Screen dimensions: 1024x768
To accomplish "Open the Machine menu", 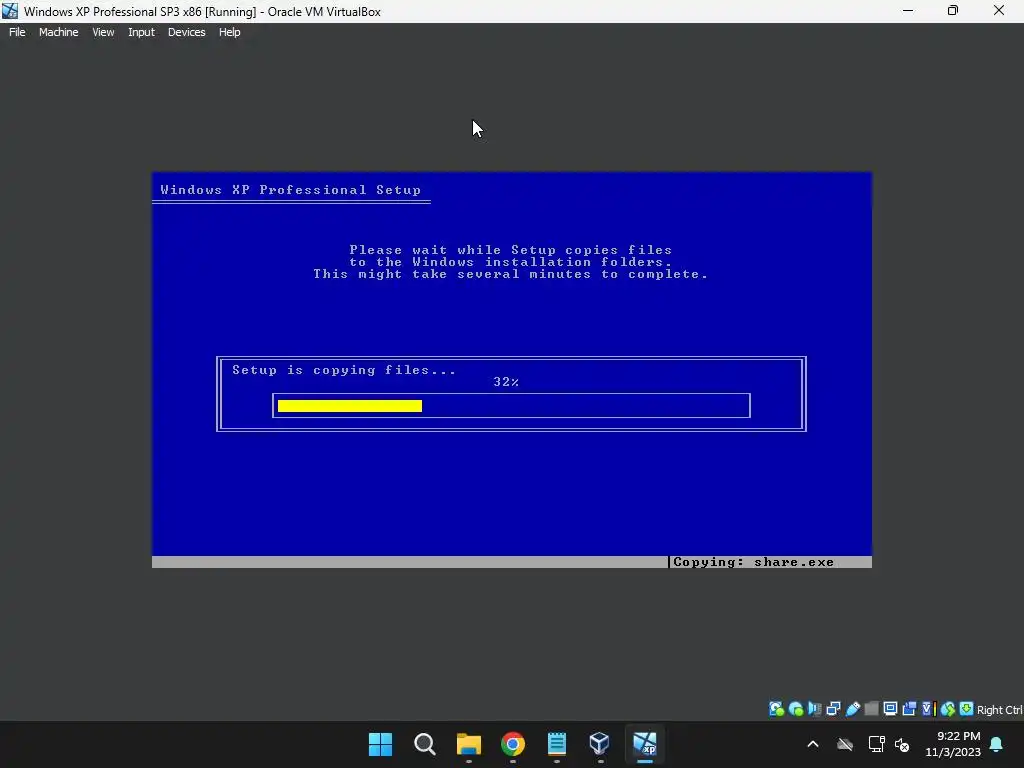I will 58,32.
